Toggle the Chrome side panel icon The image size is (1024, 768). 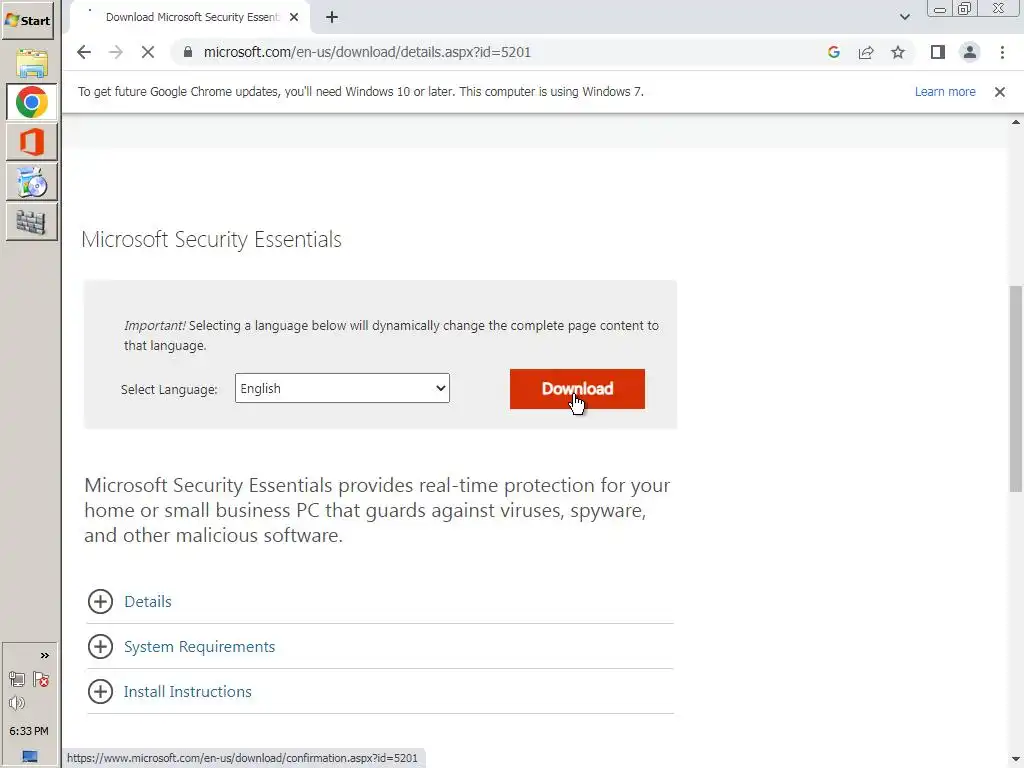click(938, 53)
